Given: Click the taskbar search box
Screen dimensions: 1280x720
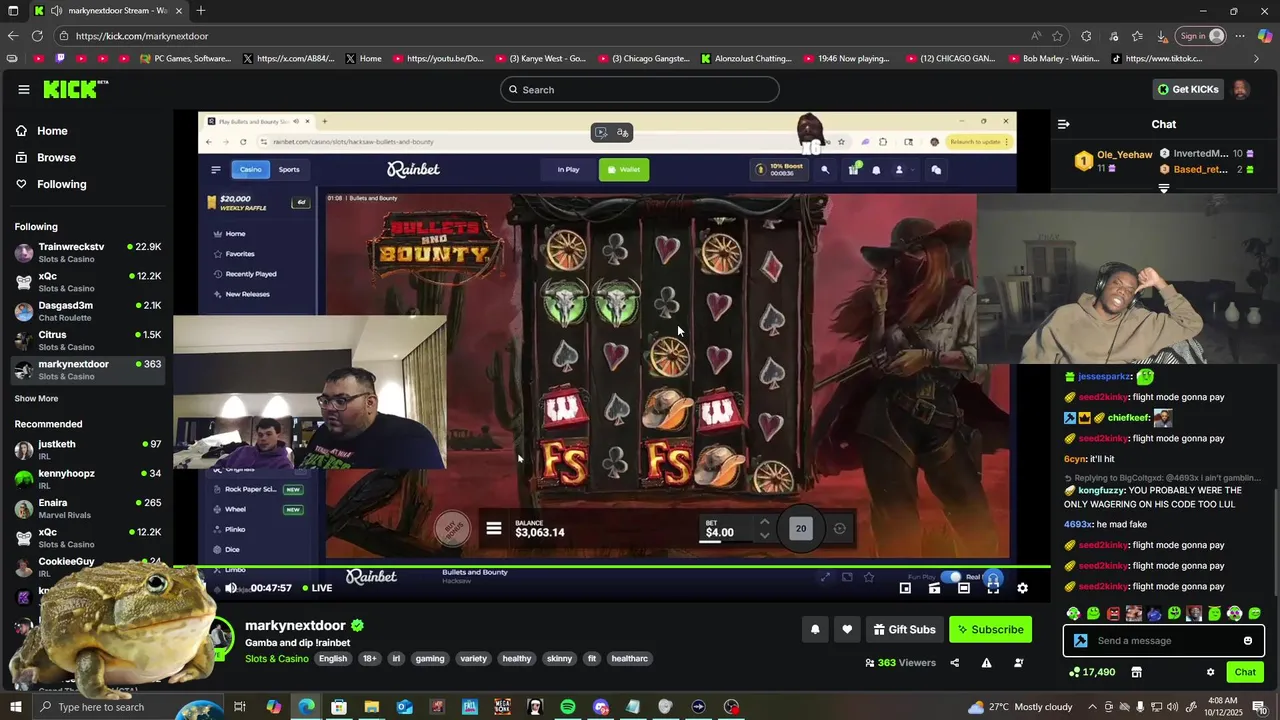Looking at the screenshot, I should (x=129, y=707).
